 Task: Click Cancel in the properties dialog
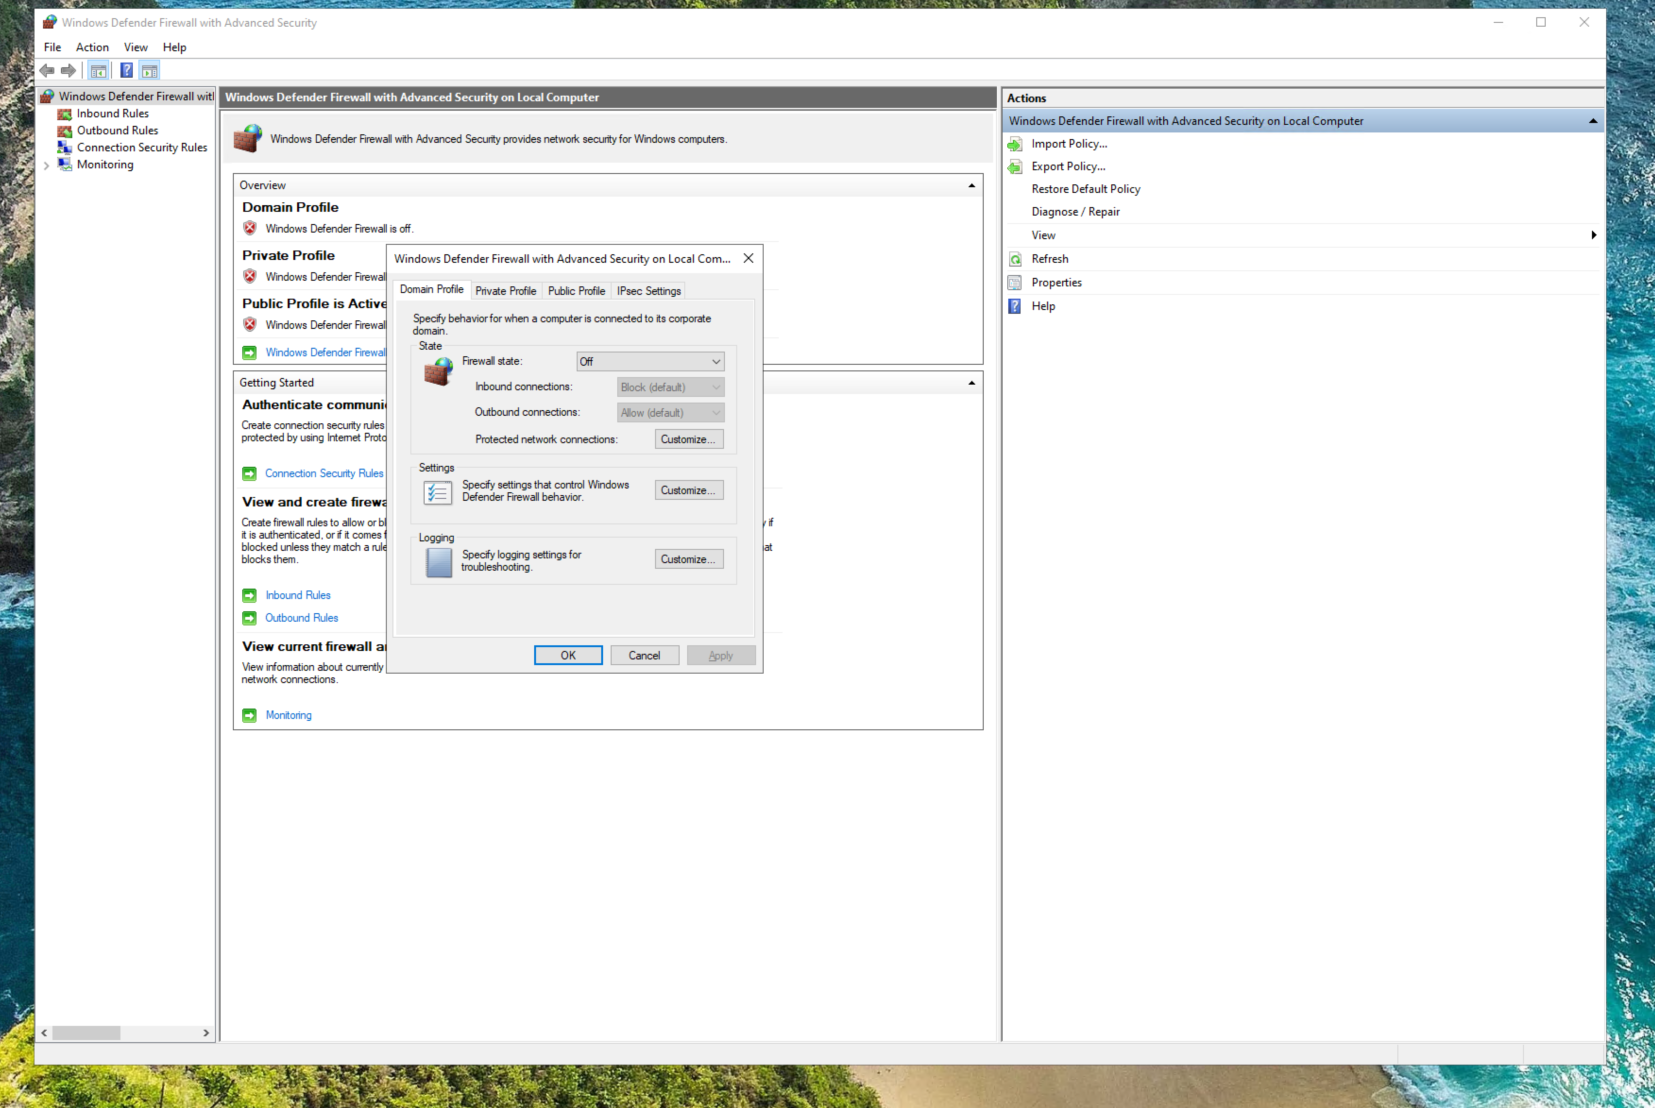click(644, 656)
